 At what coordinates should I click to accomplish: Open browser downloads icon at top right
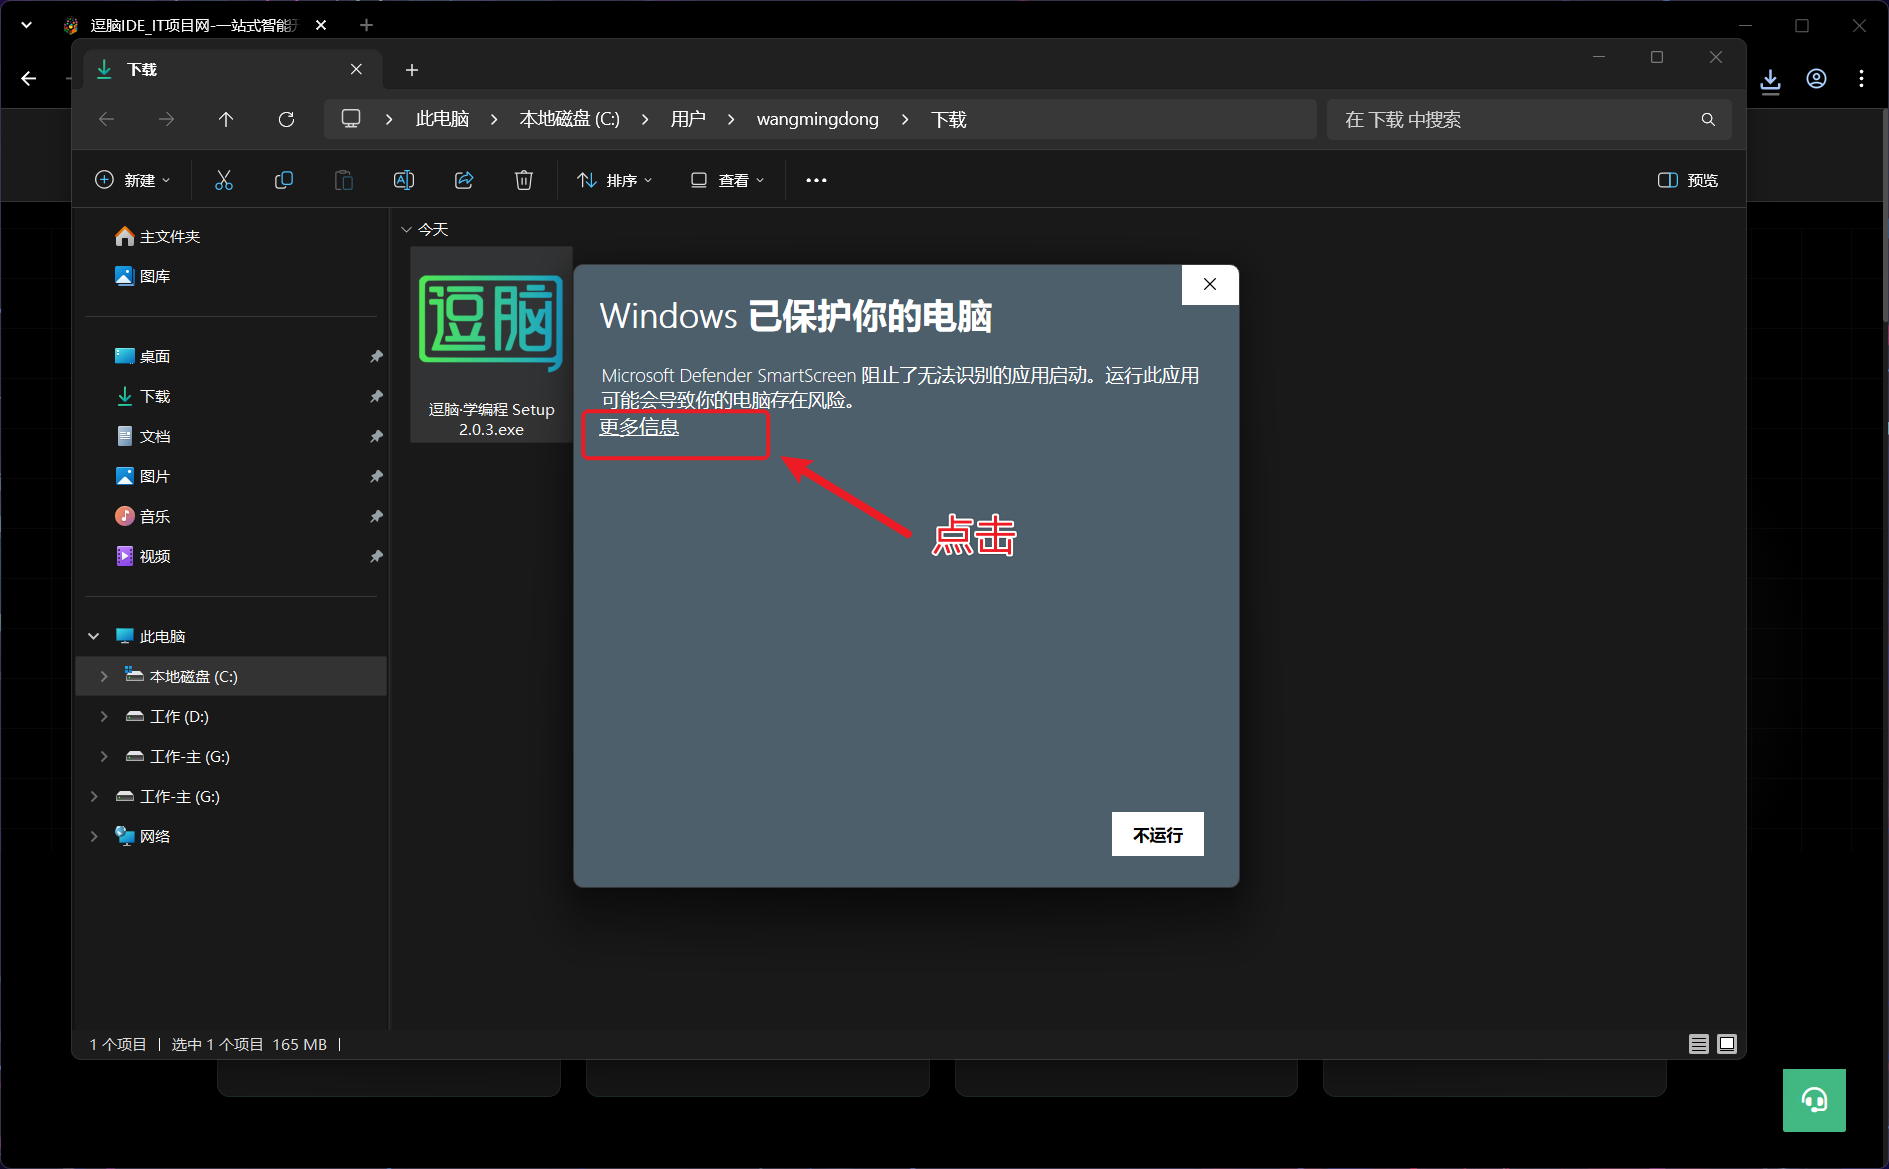1770,79
